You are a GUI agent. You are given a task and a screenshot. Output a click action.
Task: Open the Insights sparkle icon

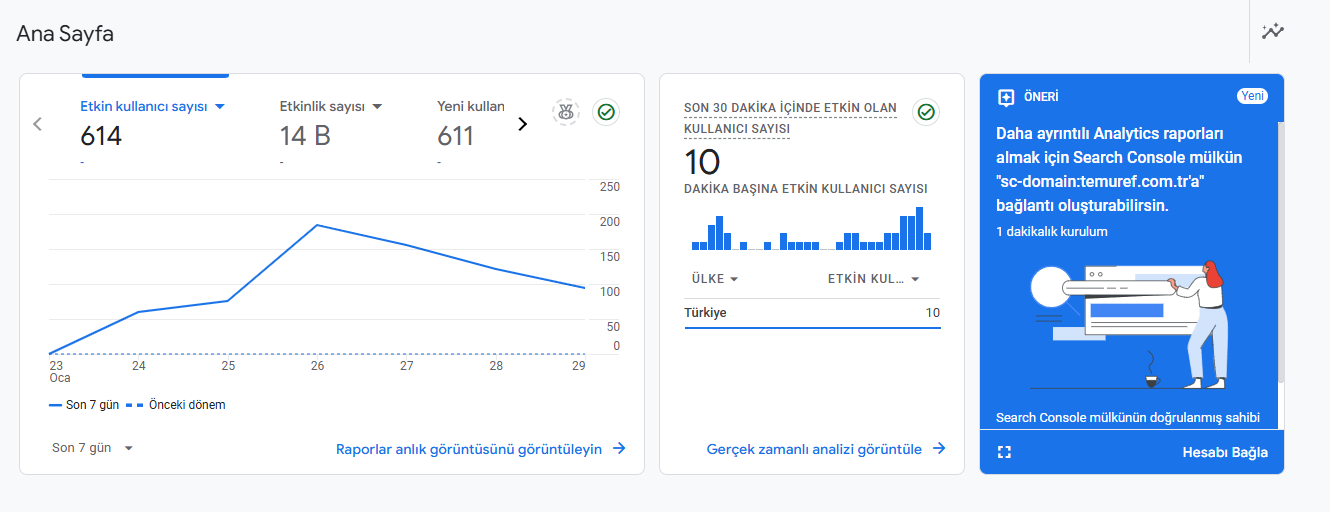point(1272,31)
